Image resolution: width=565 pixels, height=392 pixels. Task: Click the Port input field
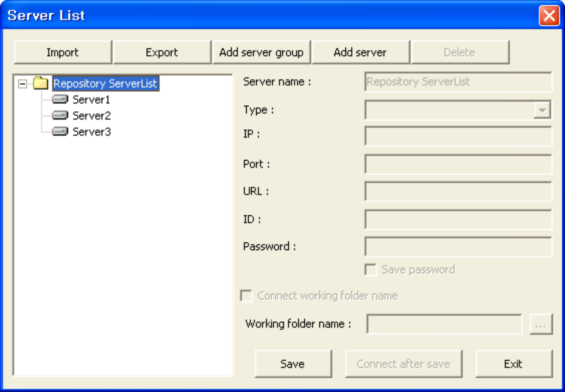click(x=458, y=164)
